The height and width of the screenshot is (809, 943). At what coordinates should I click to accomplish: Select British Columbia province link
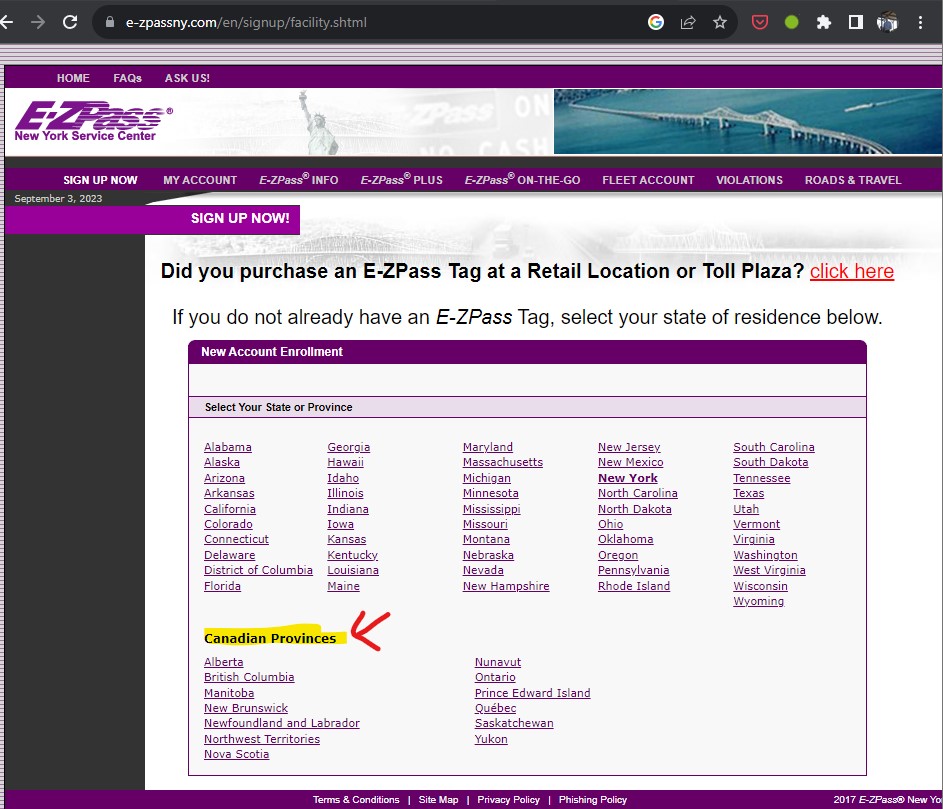[249, 677]
